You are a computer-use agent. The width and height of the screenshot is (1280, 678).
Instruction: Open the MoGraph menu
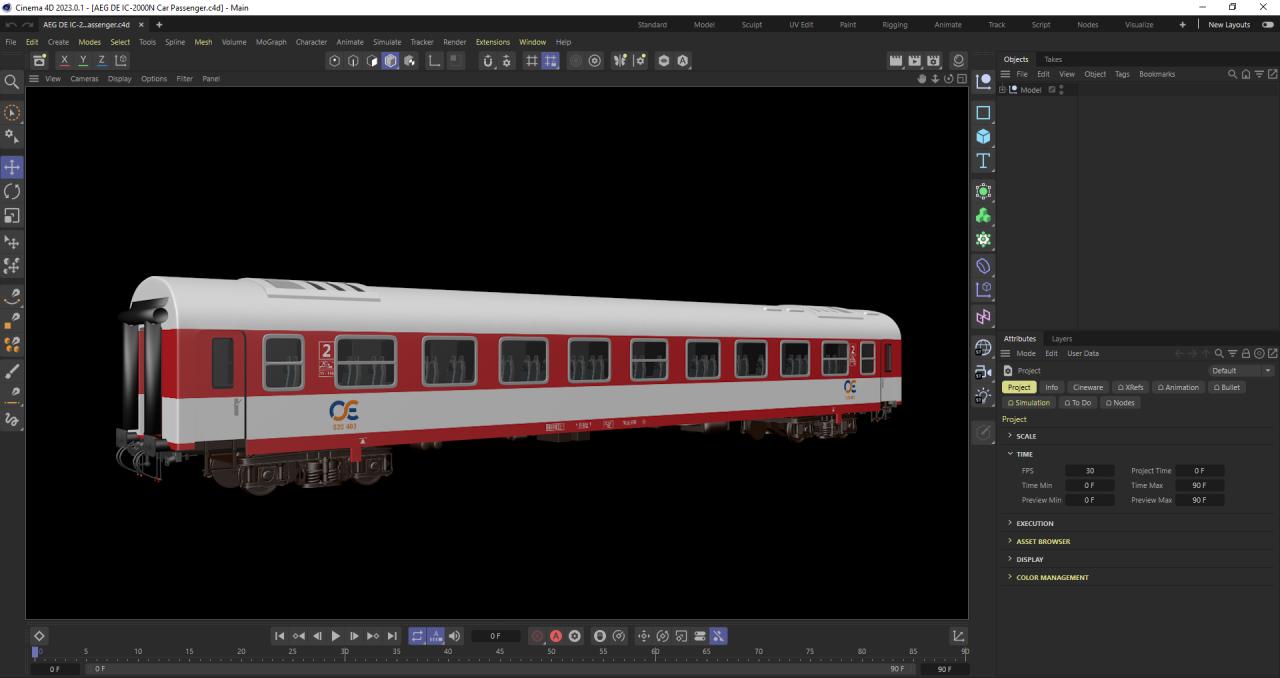pyautogui.click(x=270, y=42)
